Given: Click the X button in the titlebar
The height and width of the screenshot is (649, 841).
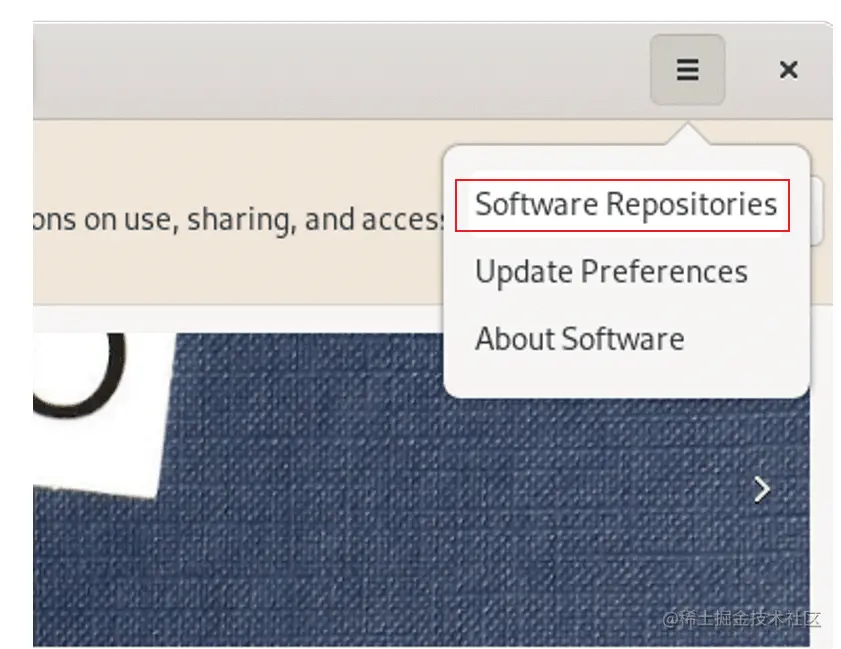Looking at the screenshot, I should (x=789, y=70).
